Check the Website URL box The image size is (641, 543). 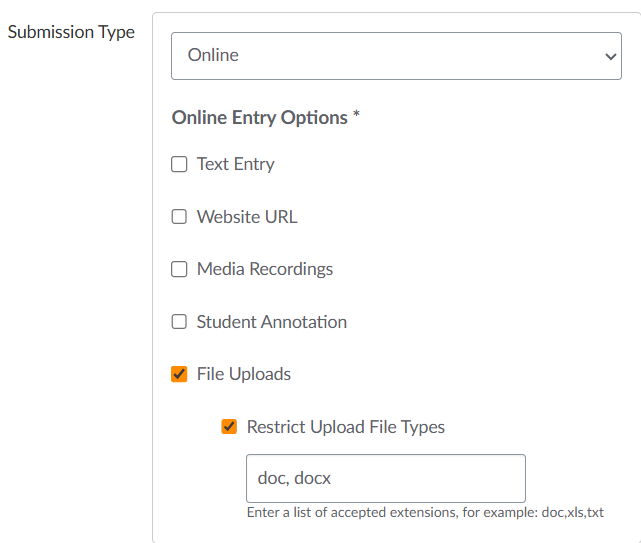(180, 217)
